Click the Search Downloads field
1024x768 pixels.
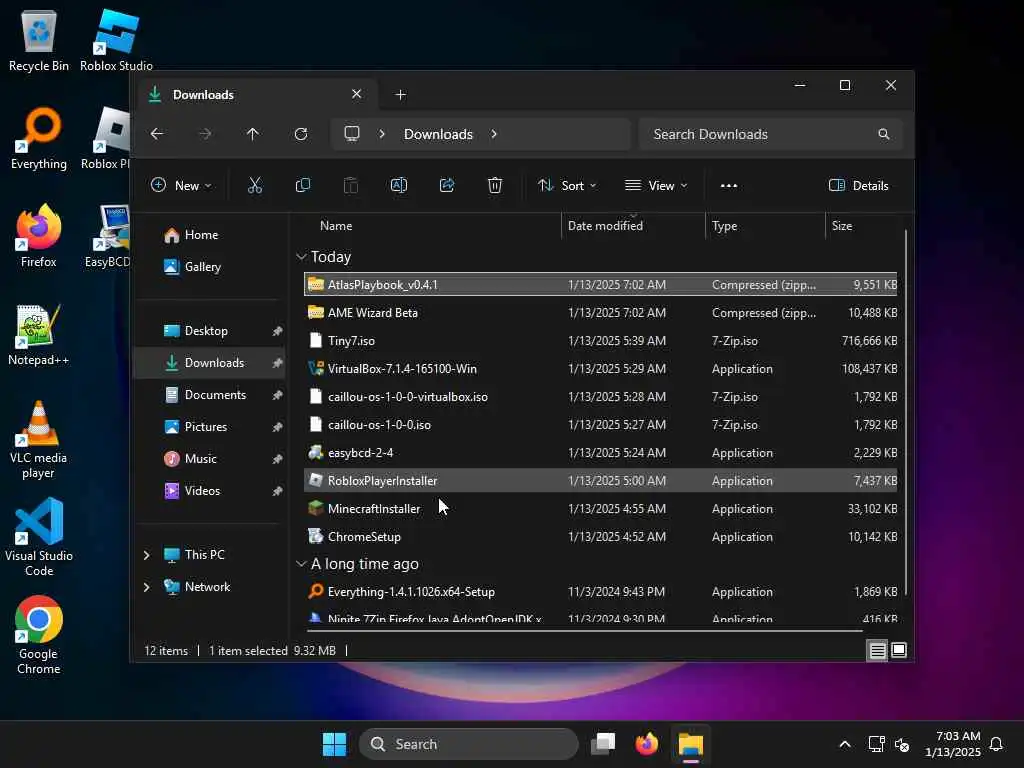pyautogui.click(x=770, y=134)
